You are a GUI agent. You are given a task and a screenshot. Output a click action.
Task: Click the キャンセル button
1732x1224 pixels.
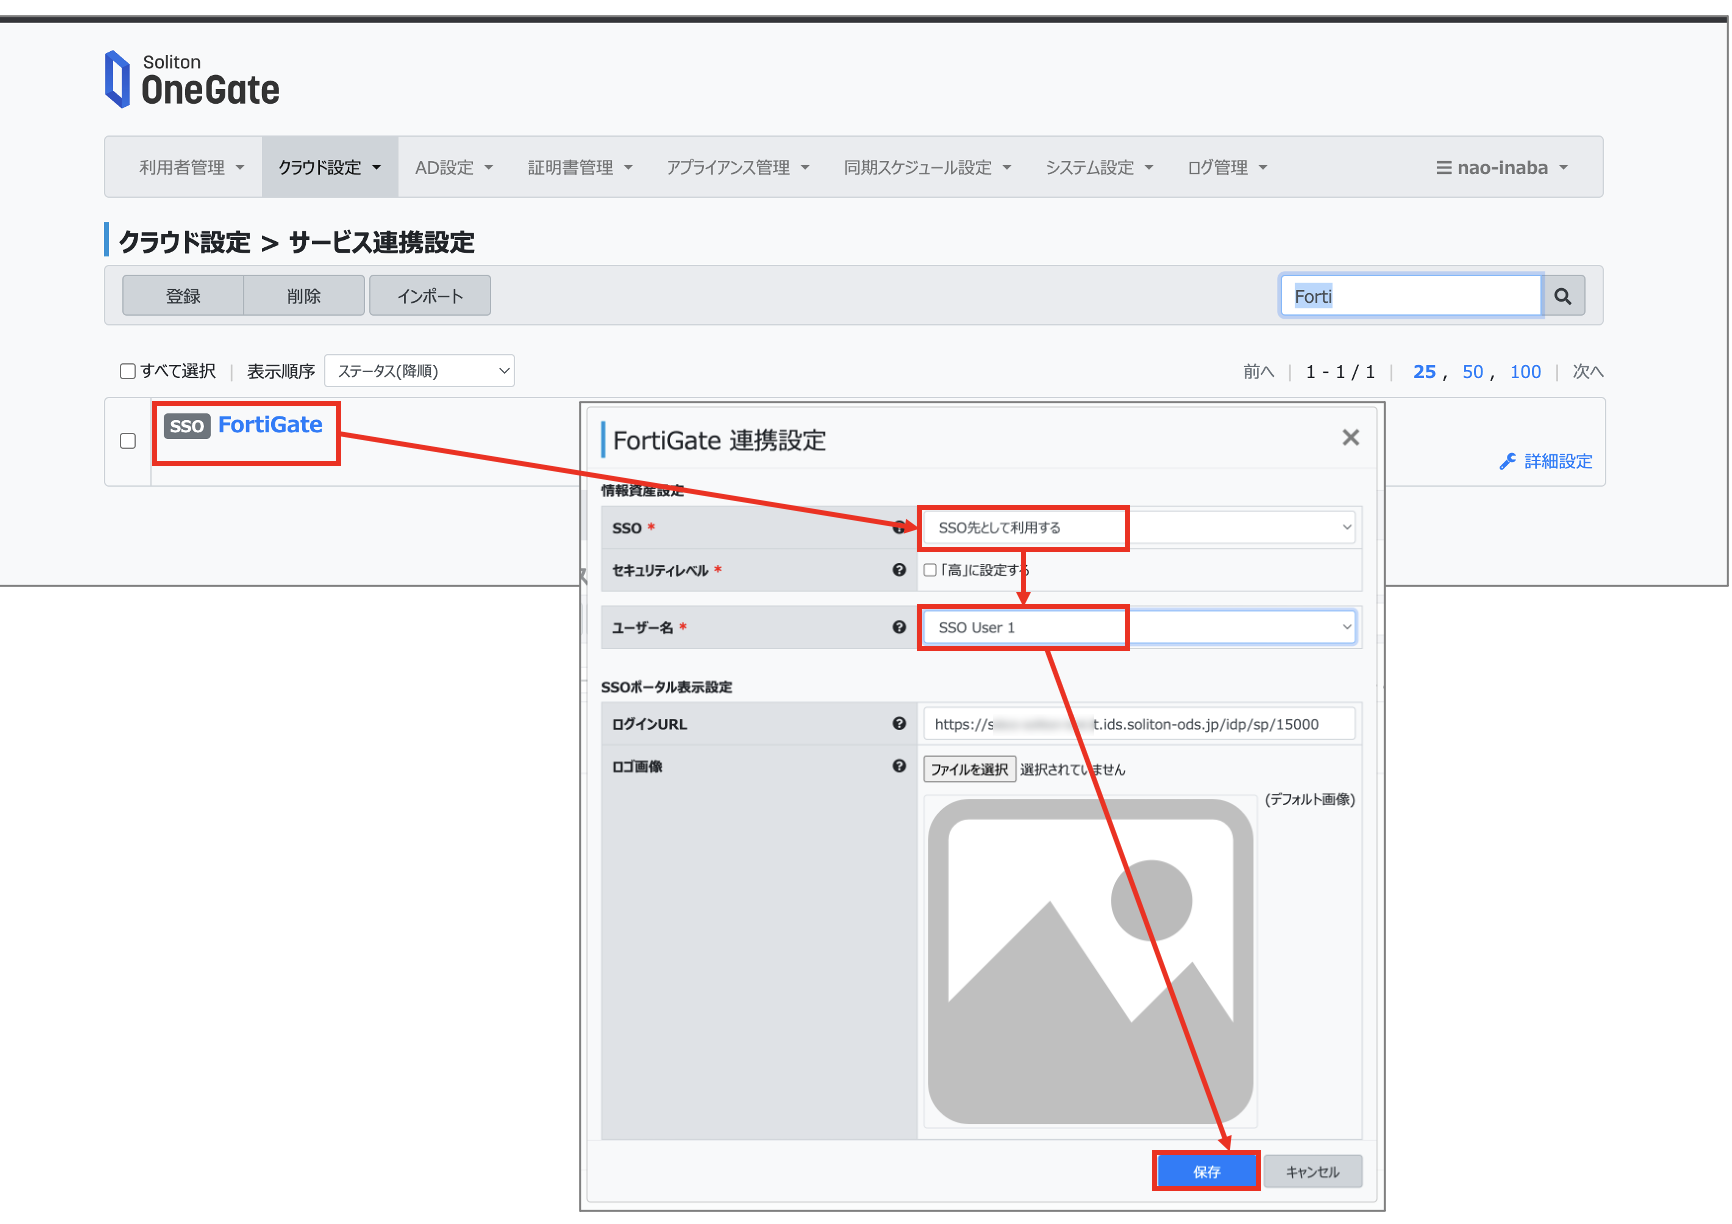click(x=1313, y=1171)
